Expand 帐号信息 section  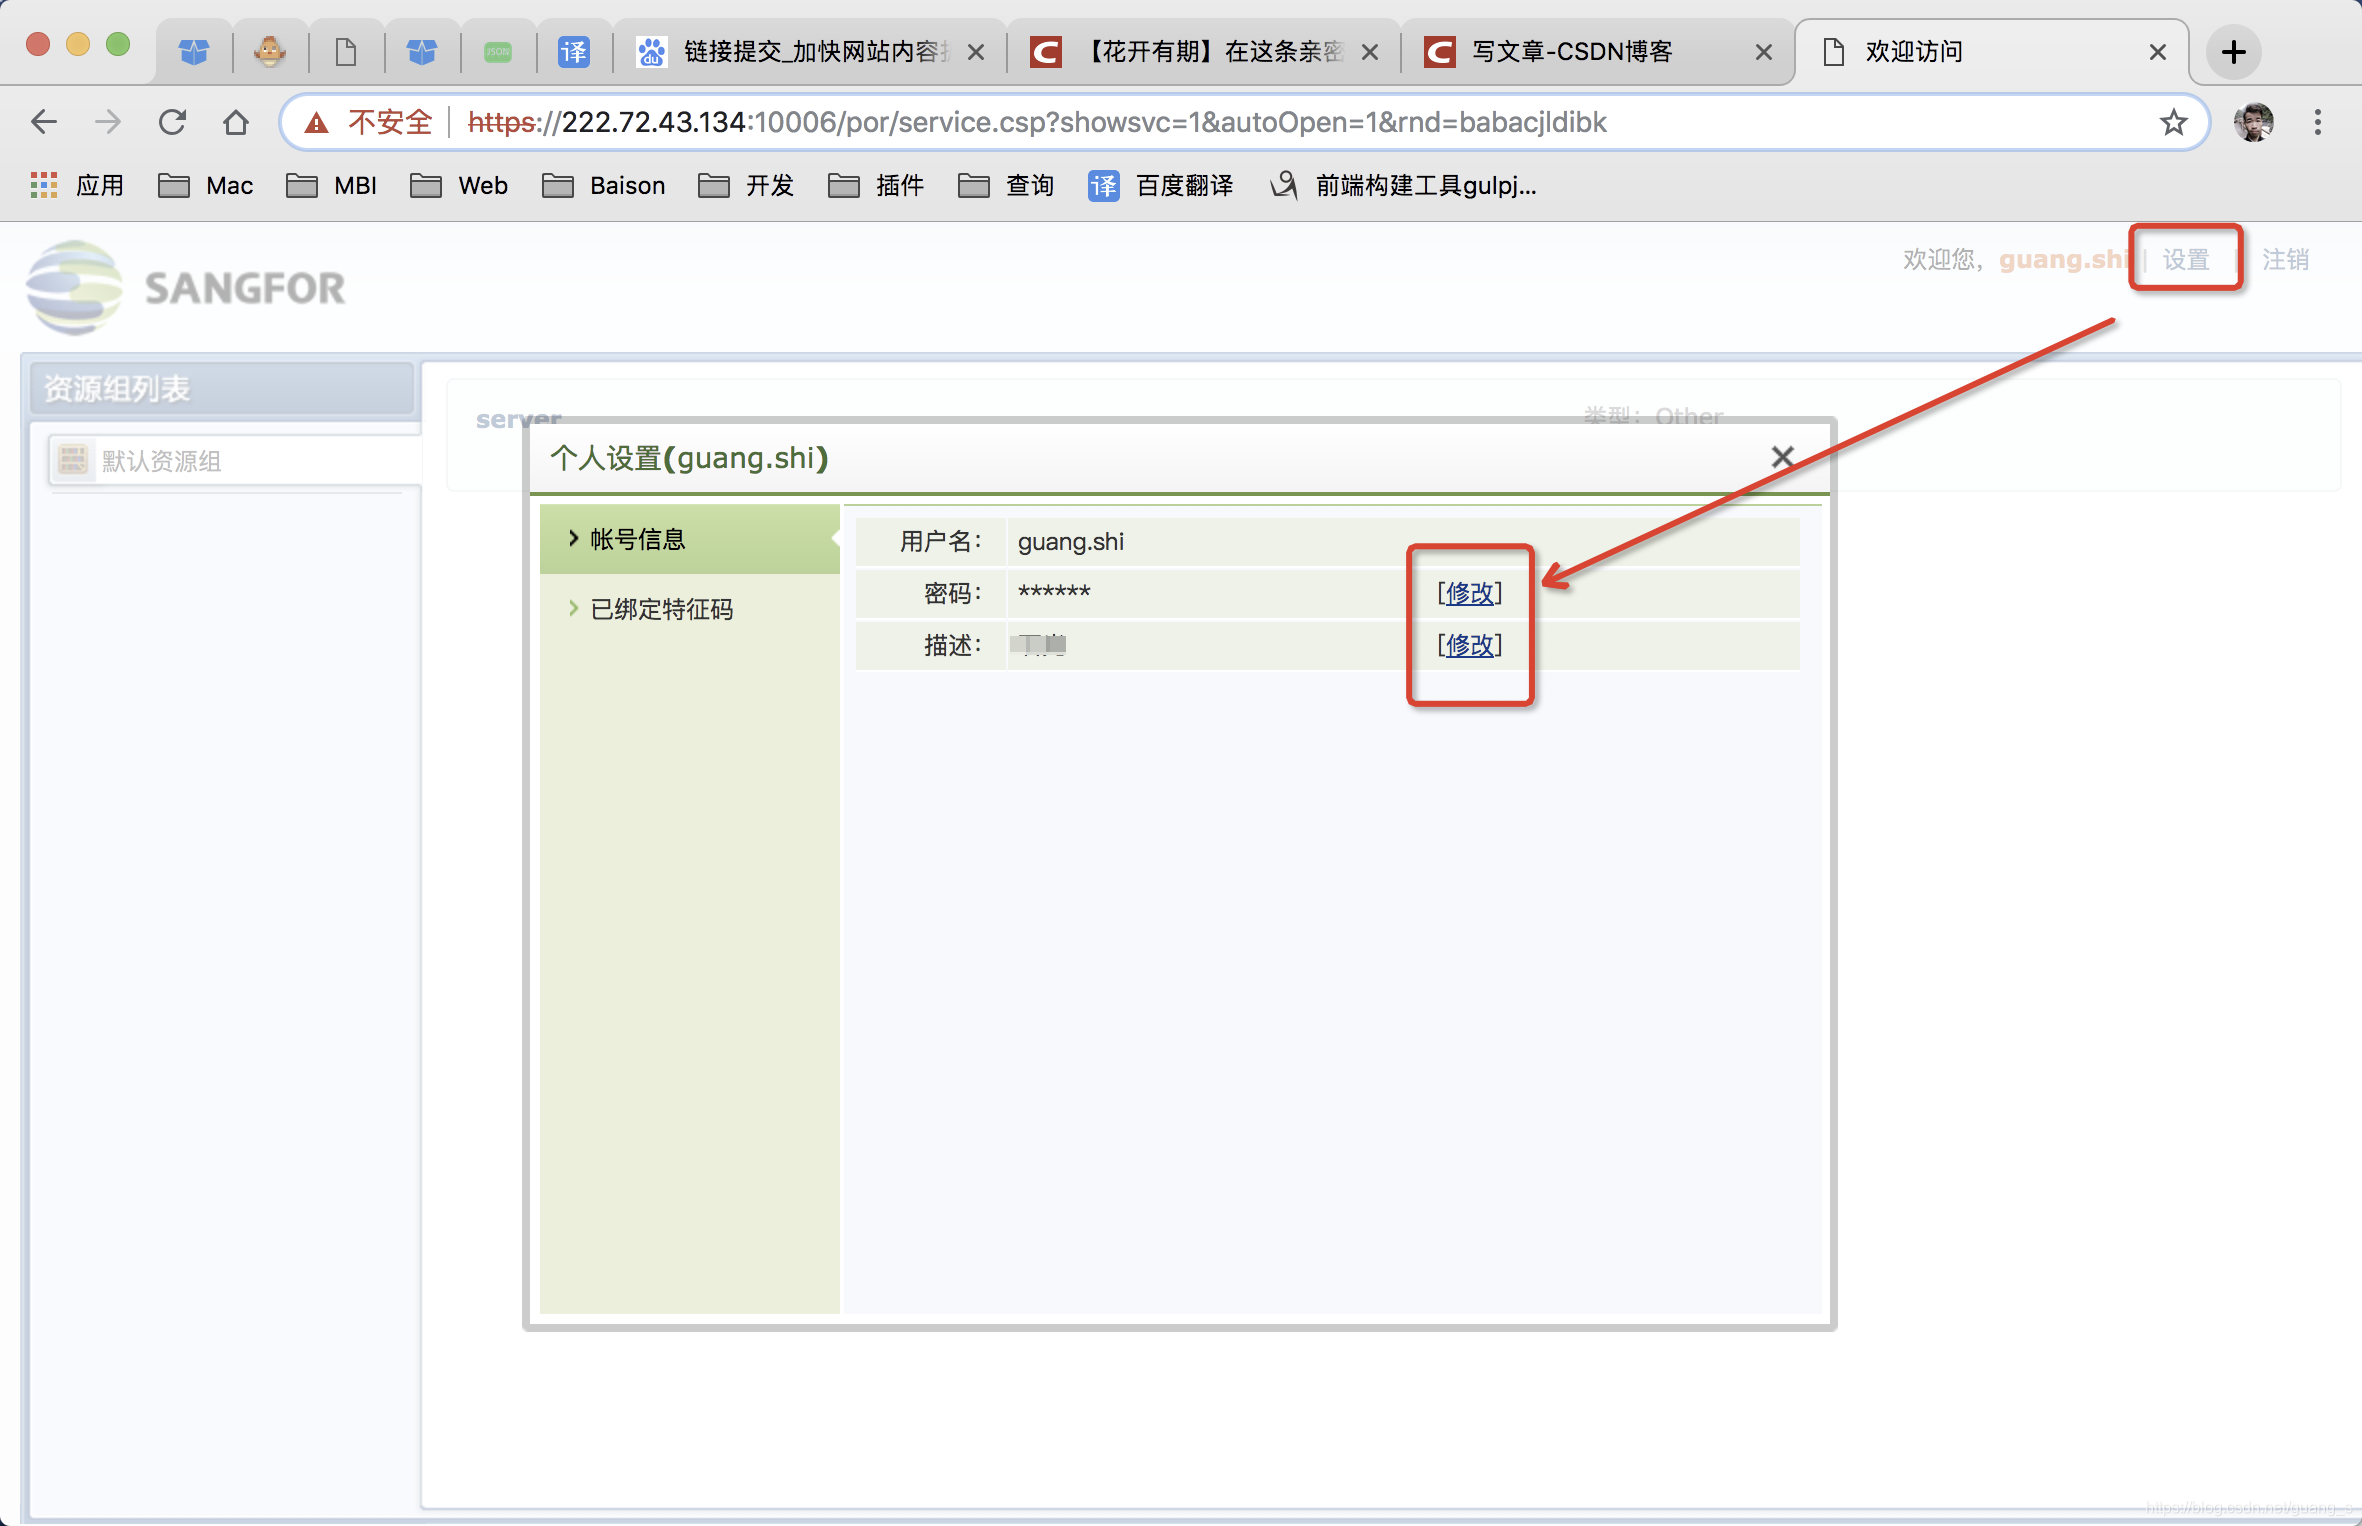637,539
